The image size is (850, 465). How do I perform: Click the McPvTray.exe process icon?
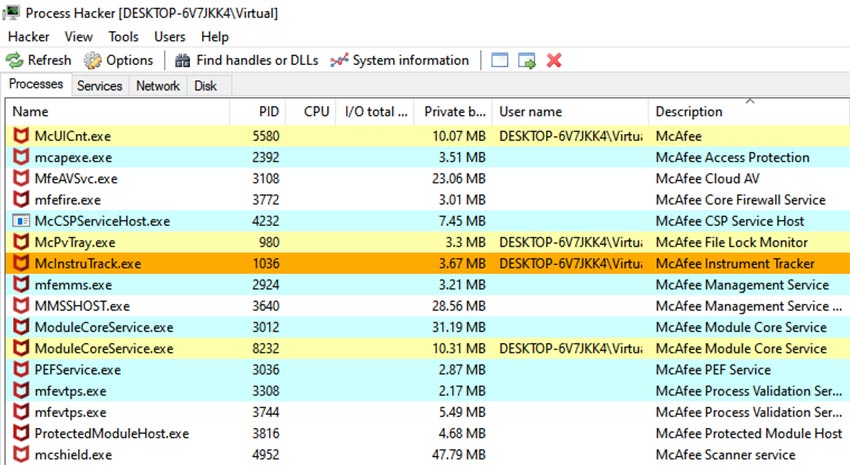coord(21,242)
